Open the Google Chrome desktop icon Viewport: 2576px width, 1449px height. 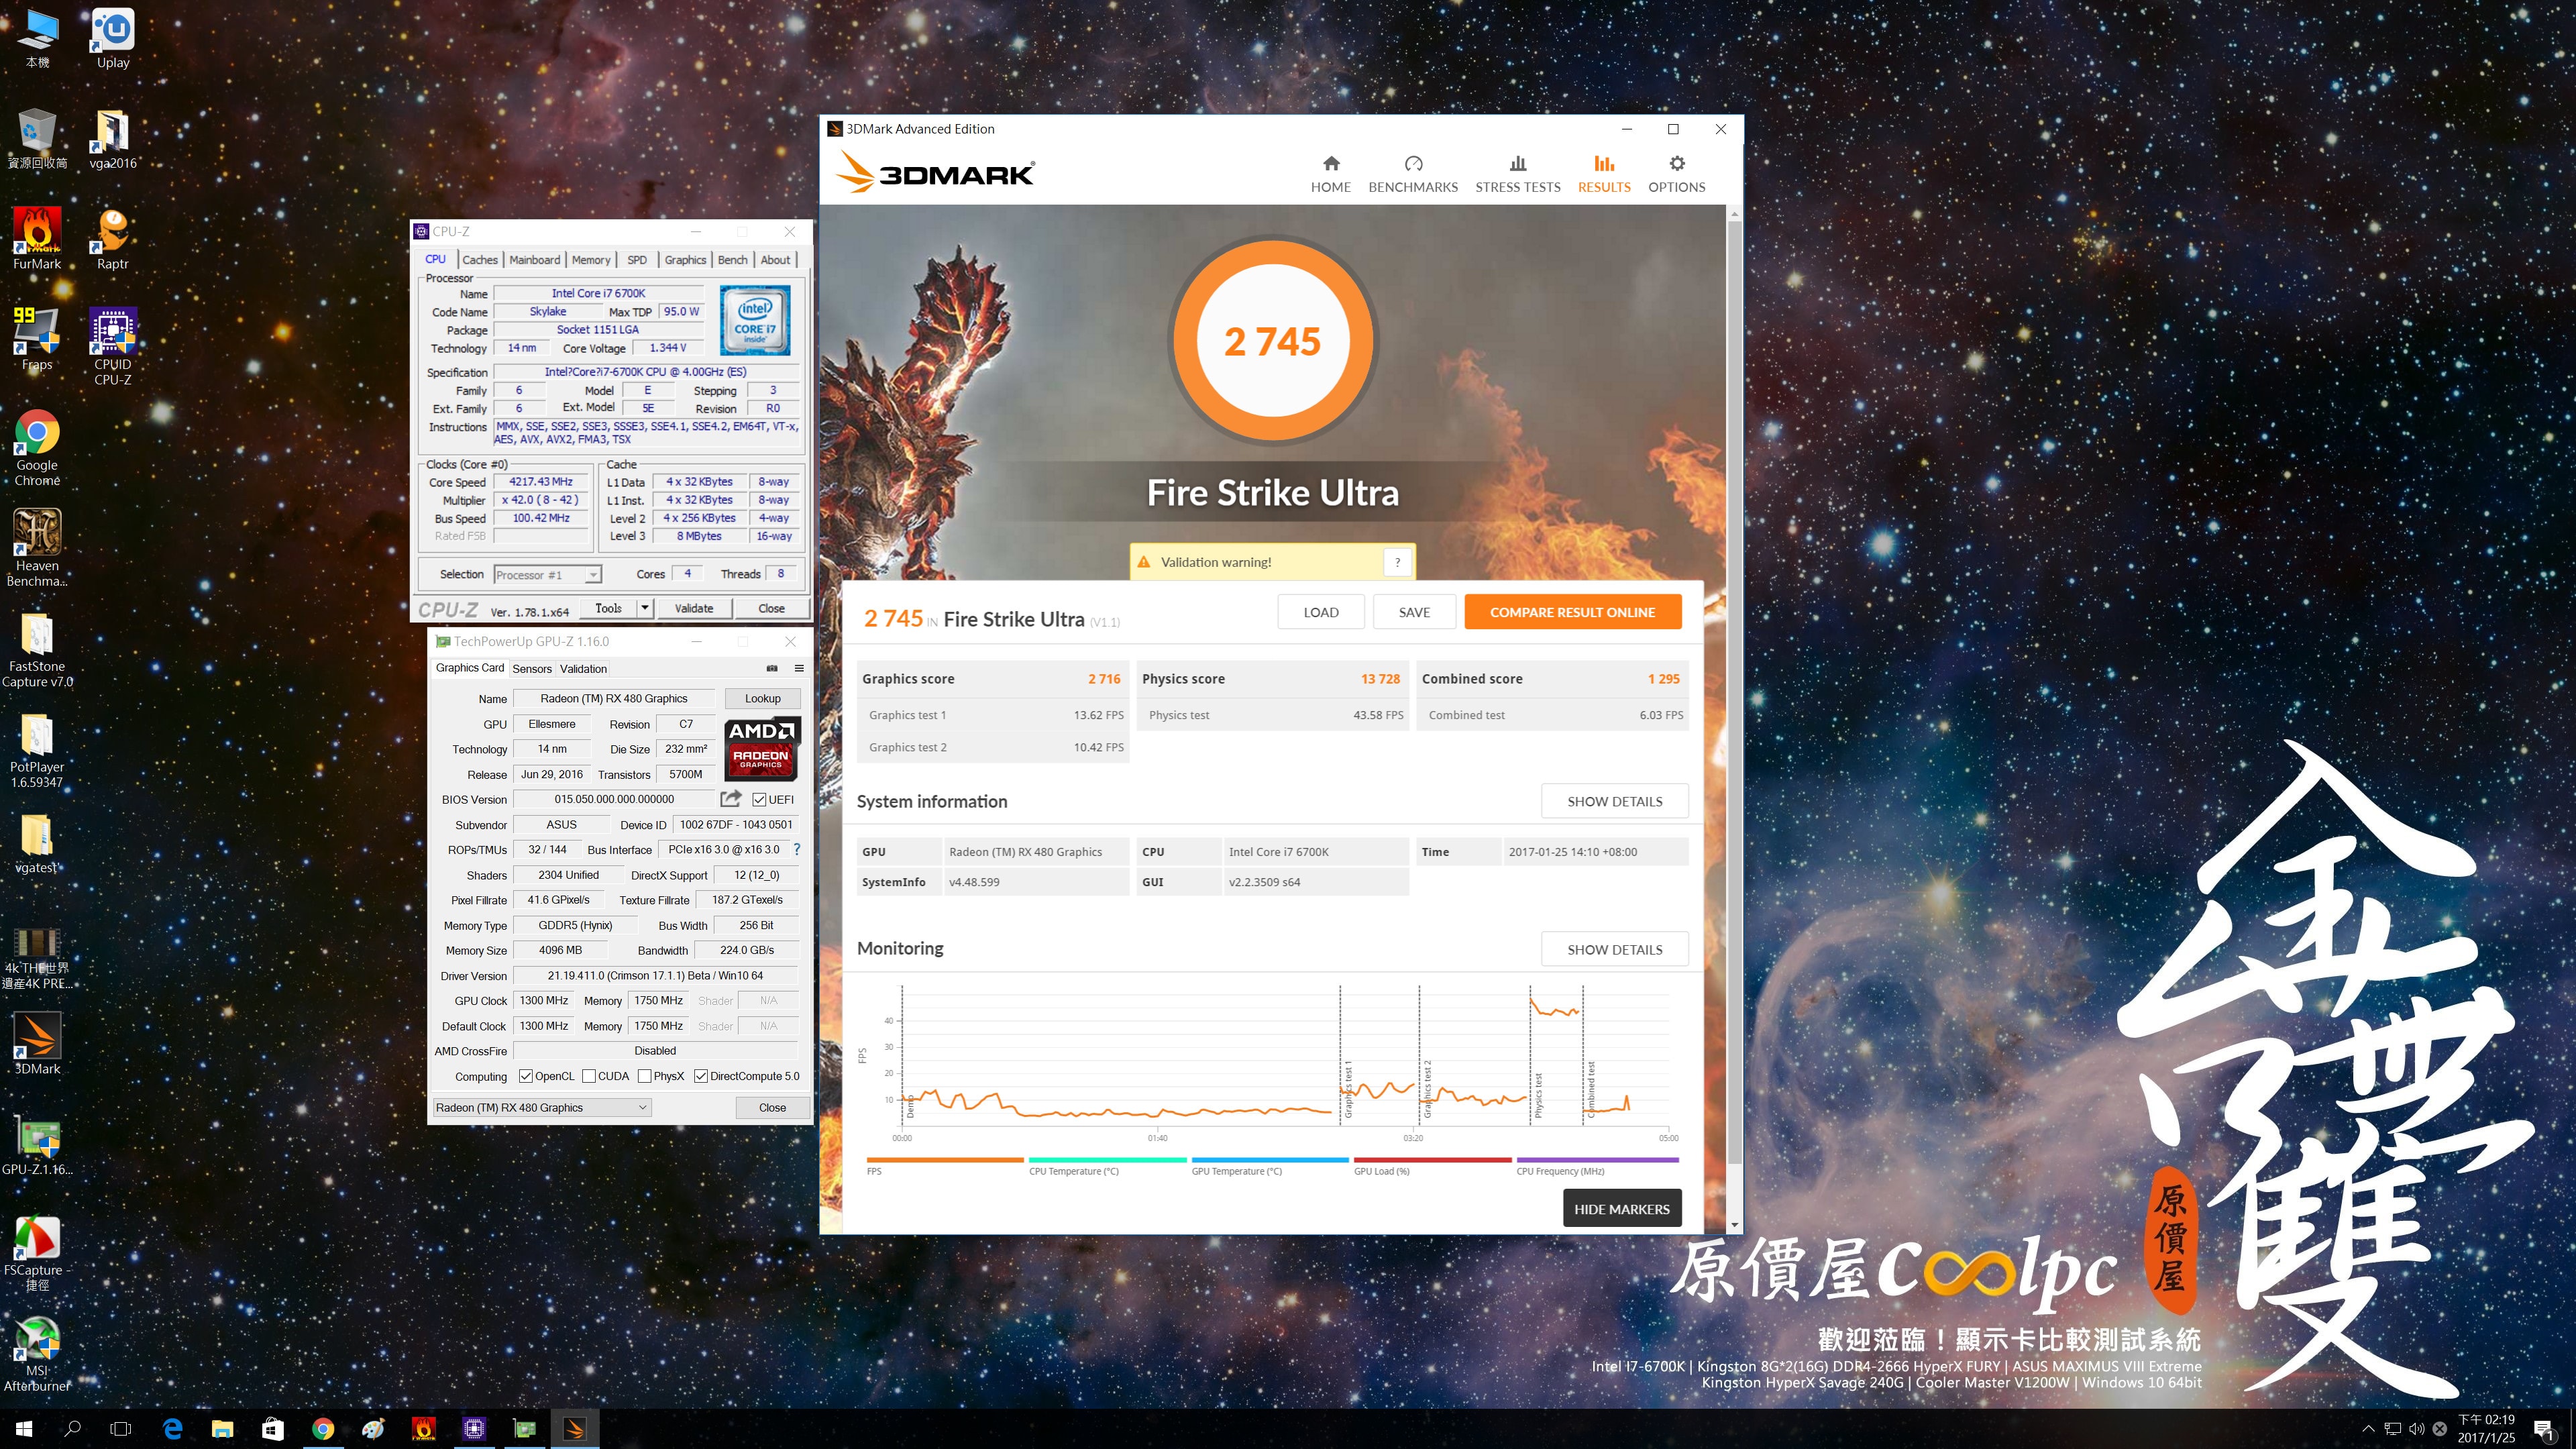coord(37,447)
